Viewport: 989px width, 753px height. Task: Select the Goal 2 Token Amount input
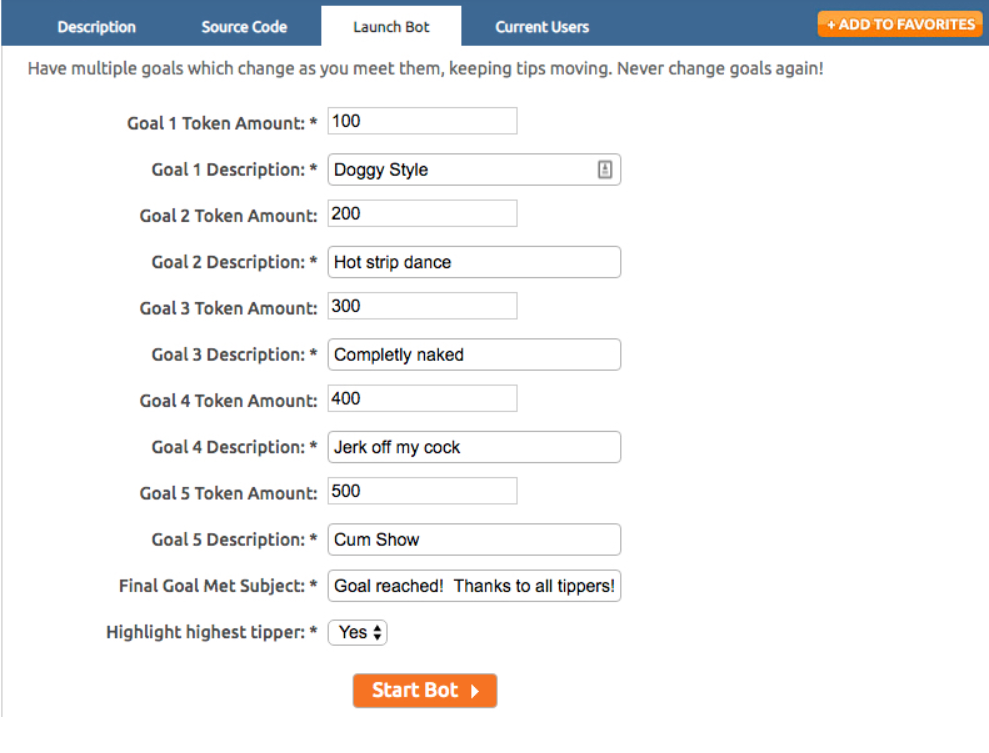pyautogui.click(x=422, y=214)
